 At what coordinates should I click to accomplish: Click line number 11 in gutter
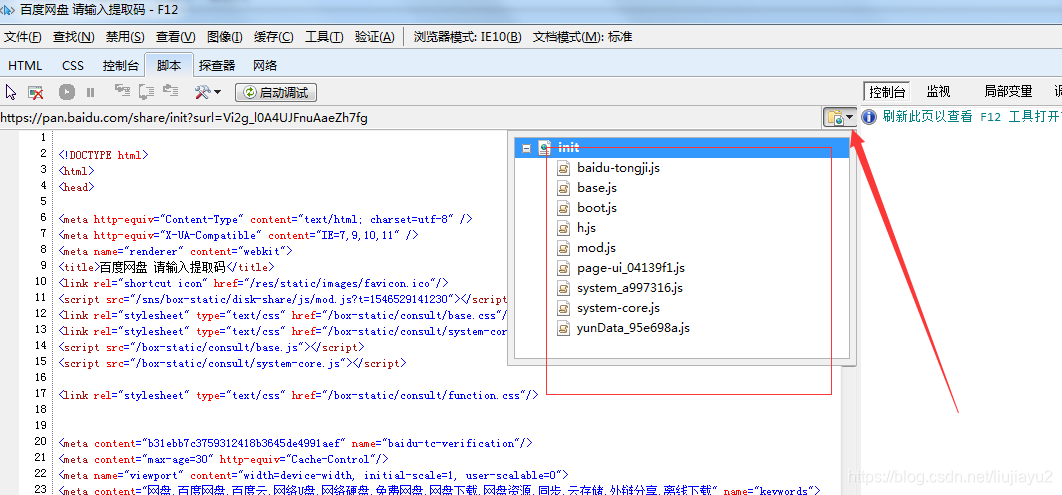tap(40, 297)
